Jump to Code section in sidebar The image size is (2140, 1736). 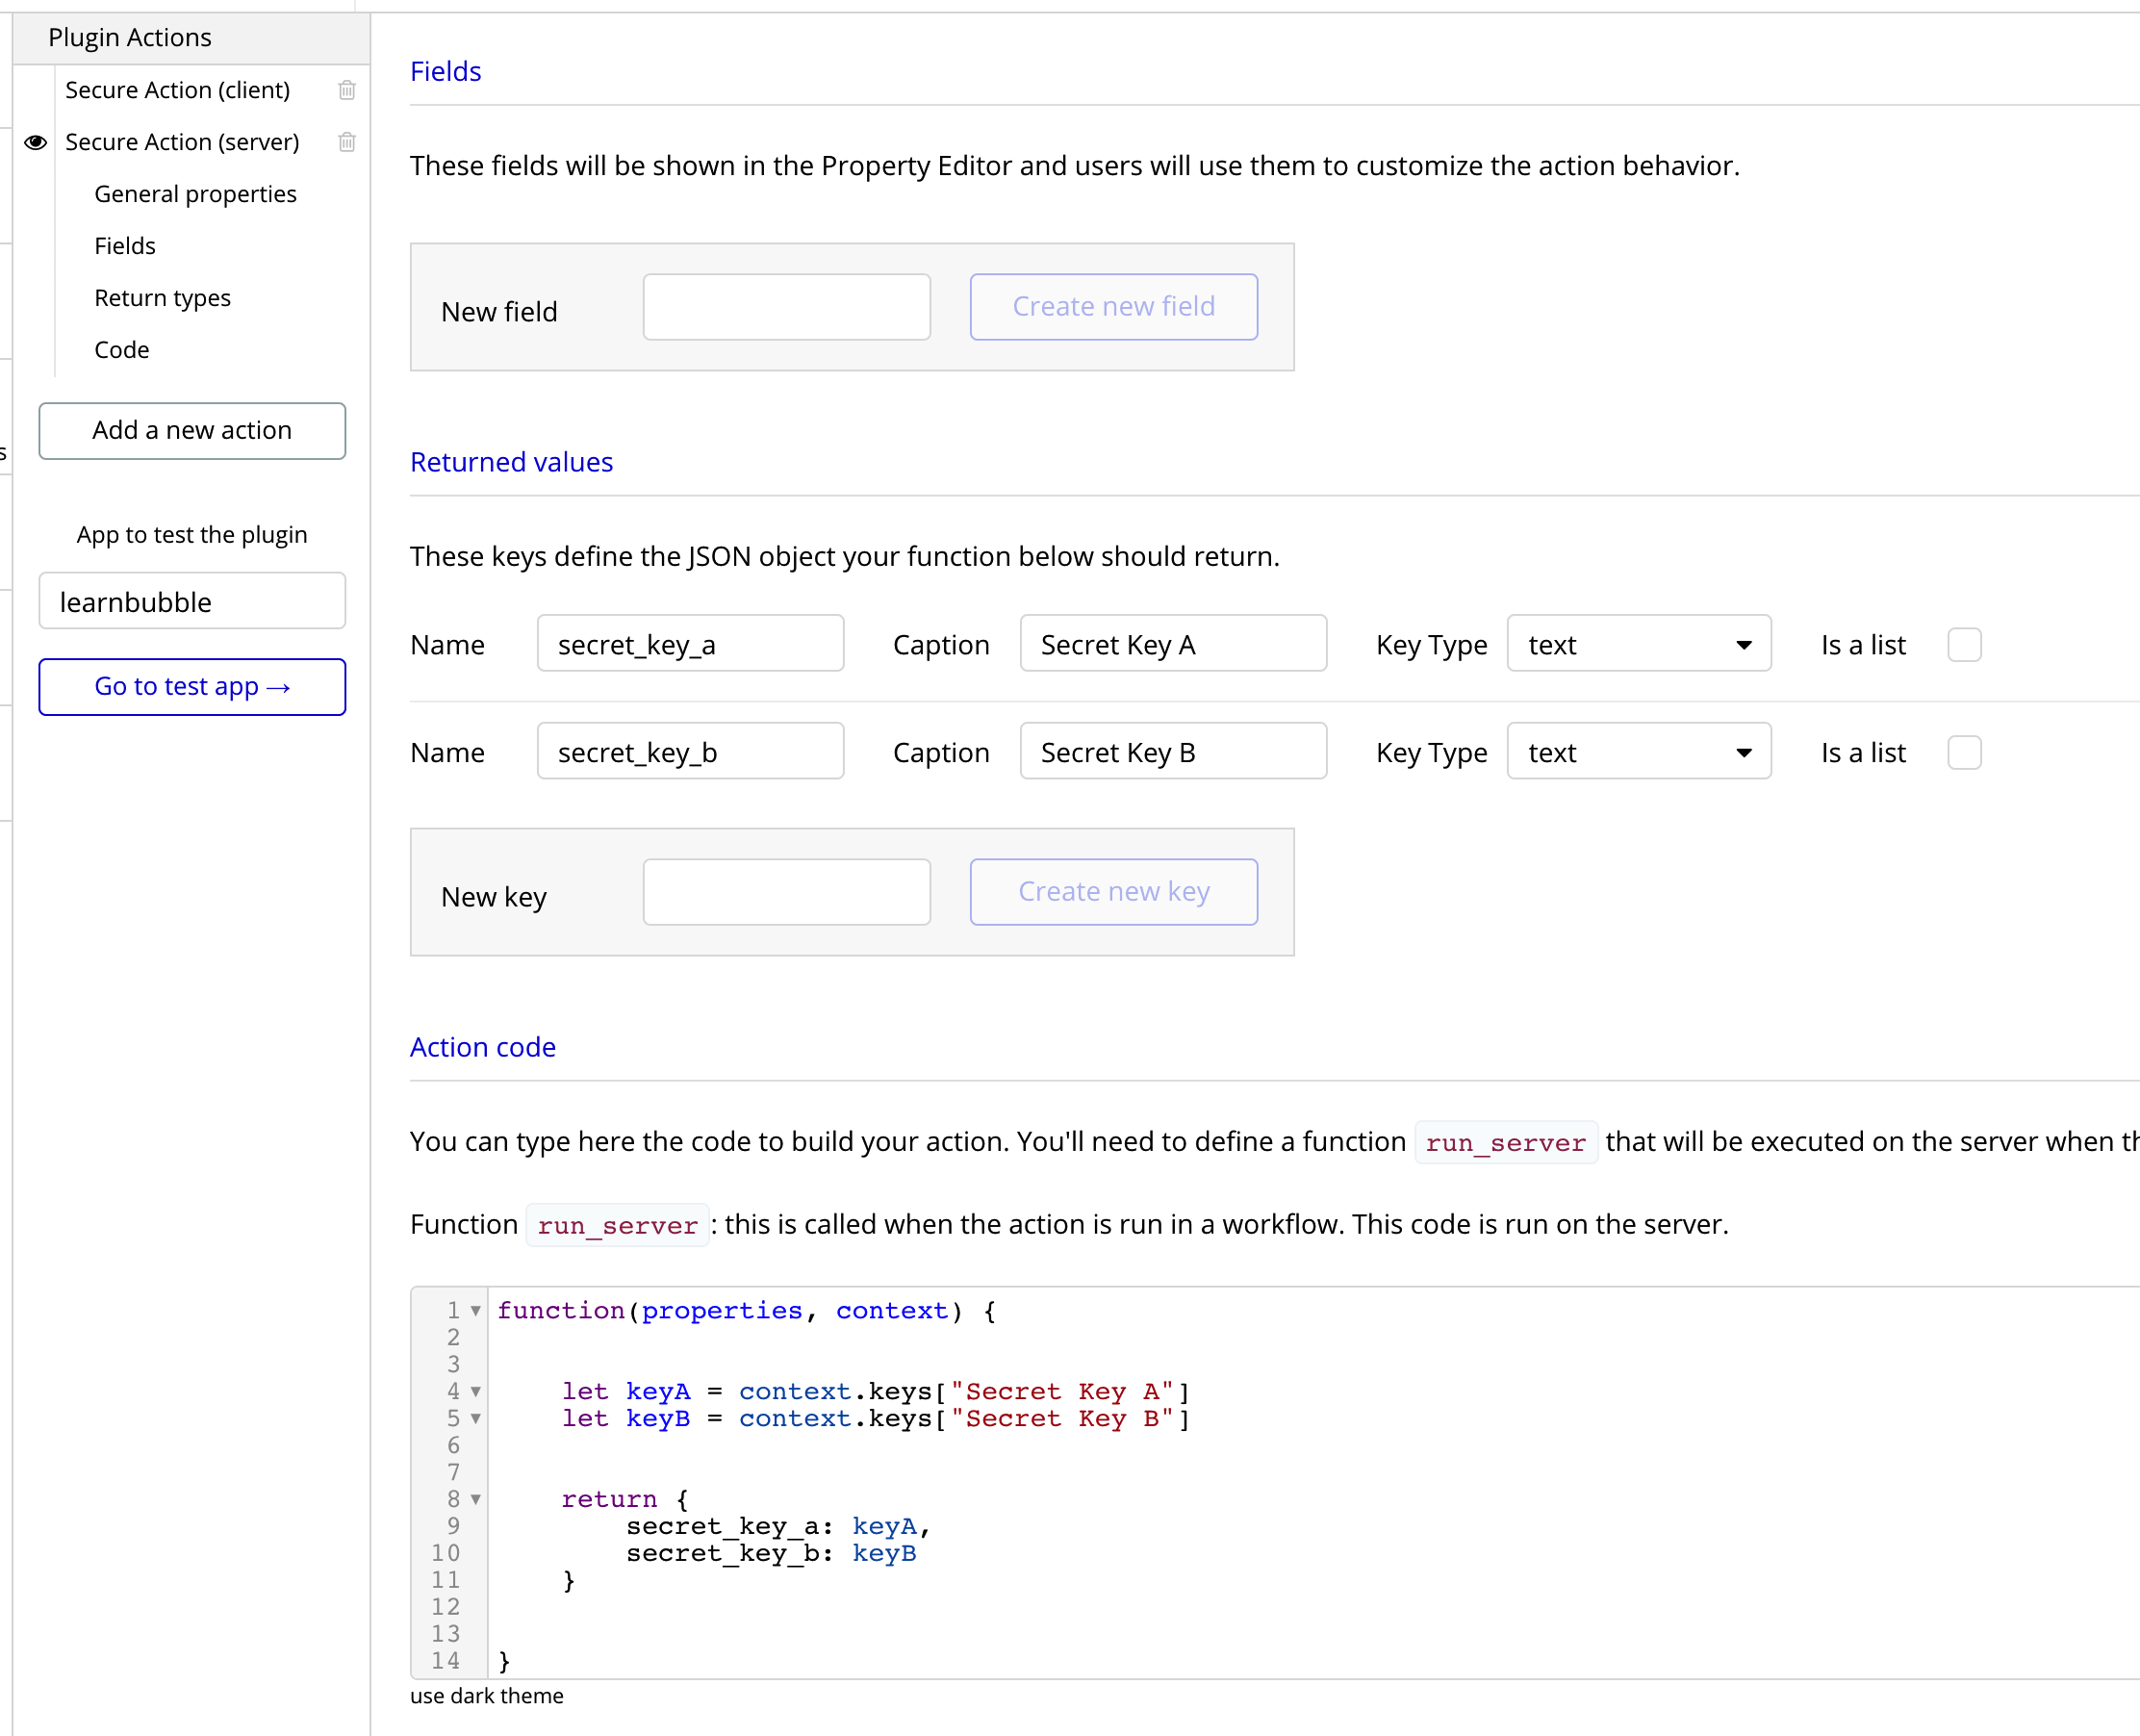click(122, 350)
